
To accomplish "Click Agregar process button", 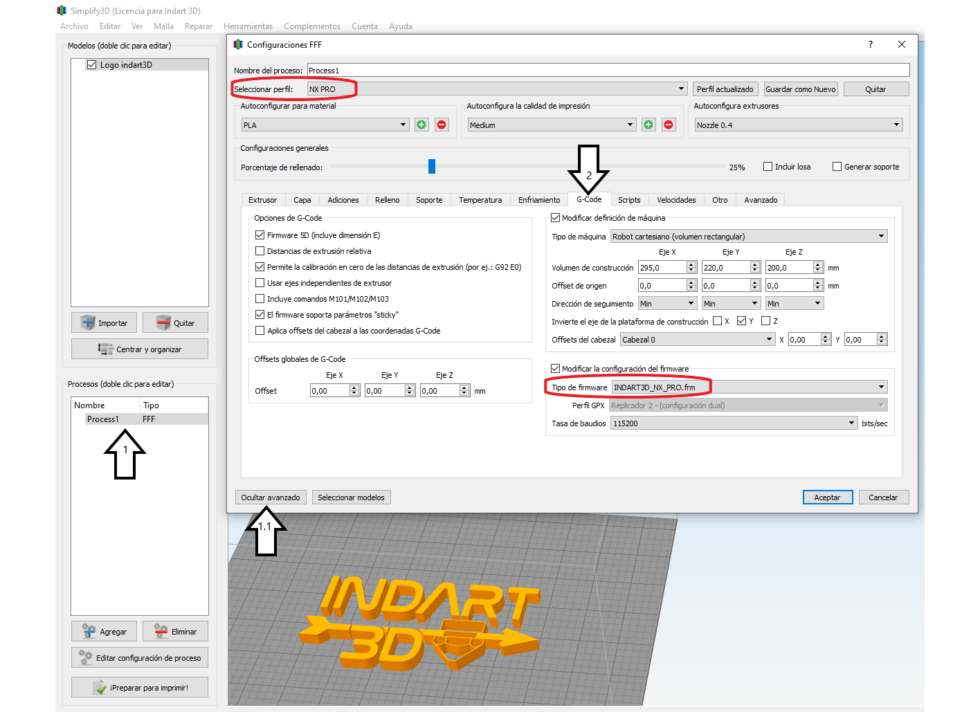I will 104,631.
